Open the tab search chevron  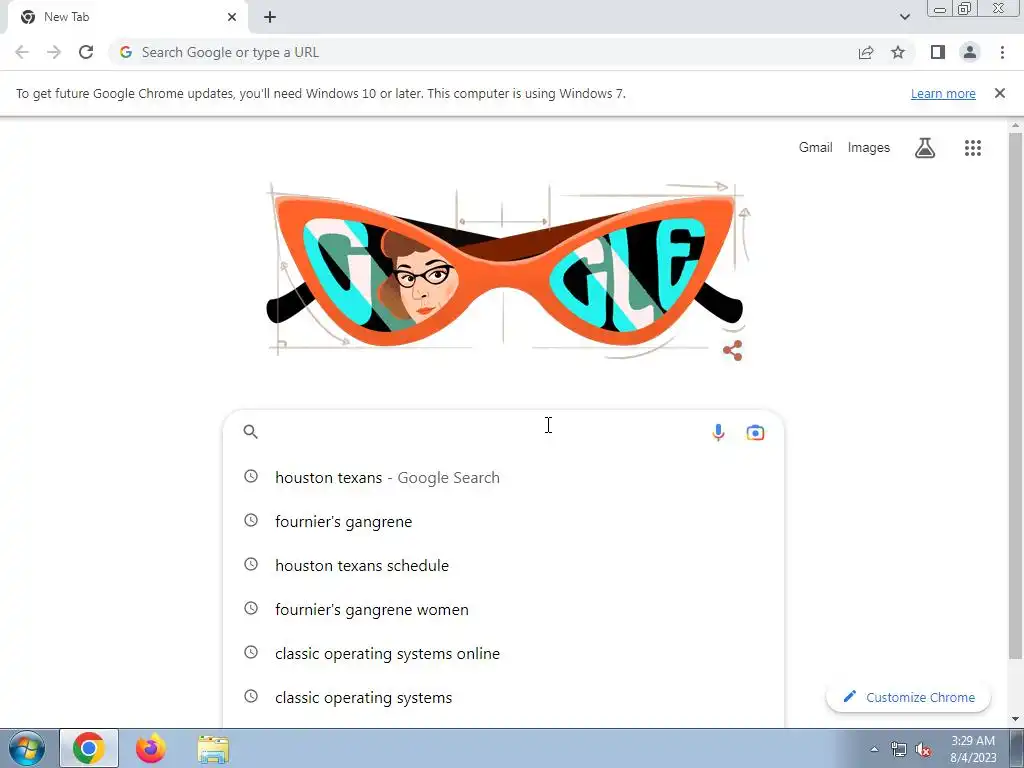904,17
